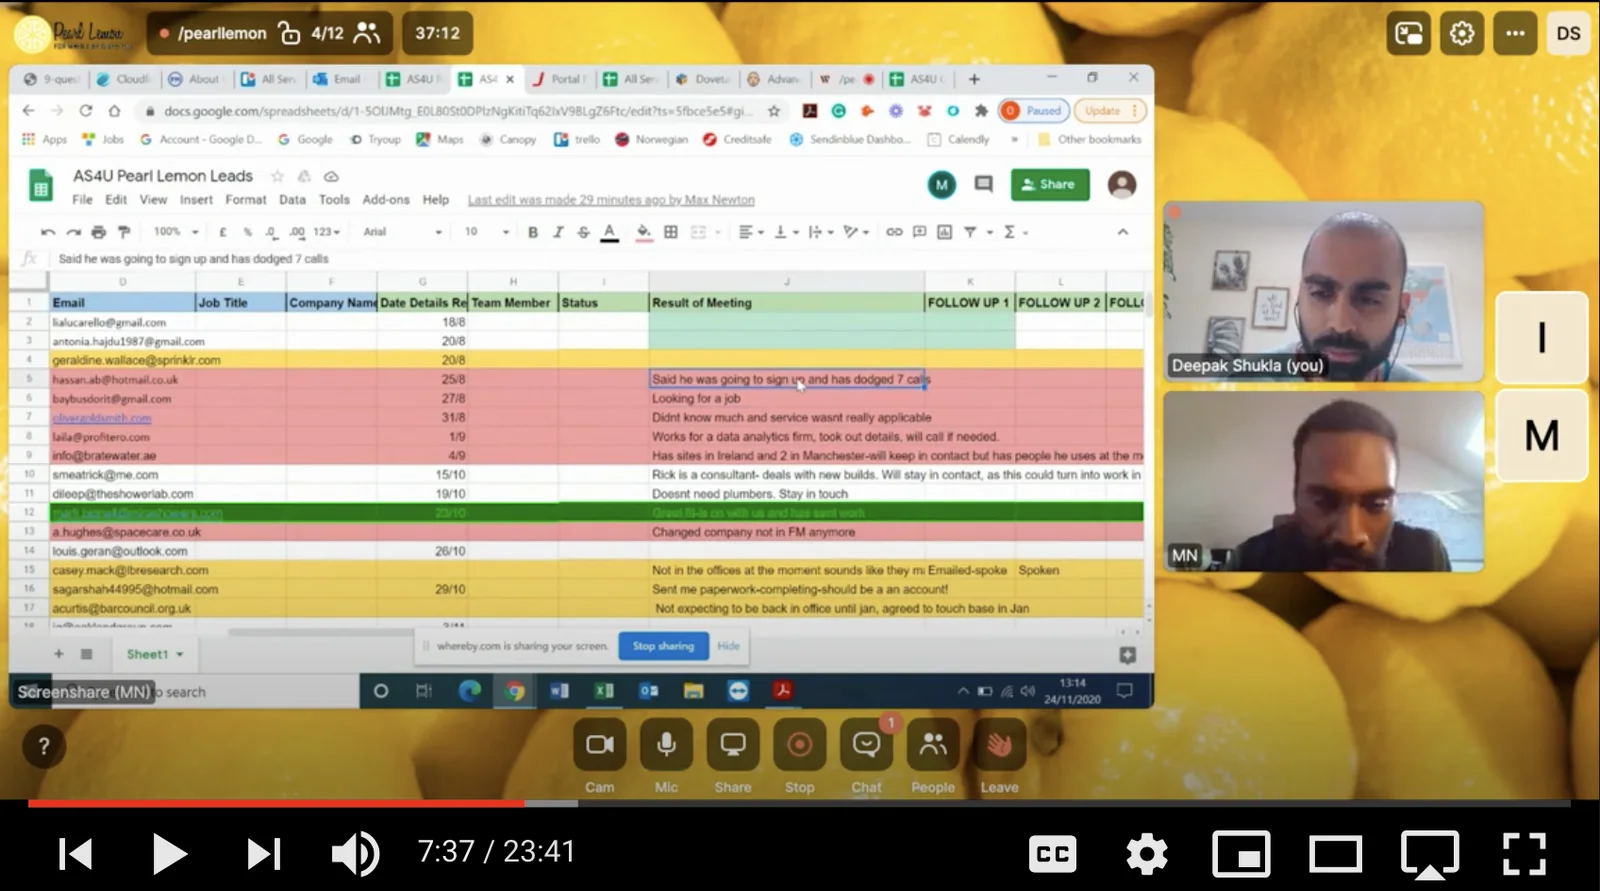Open the Data menu

click(292, 200)
